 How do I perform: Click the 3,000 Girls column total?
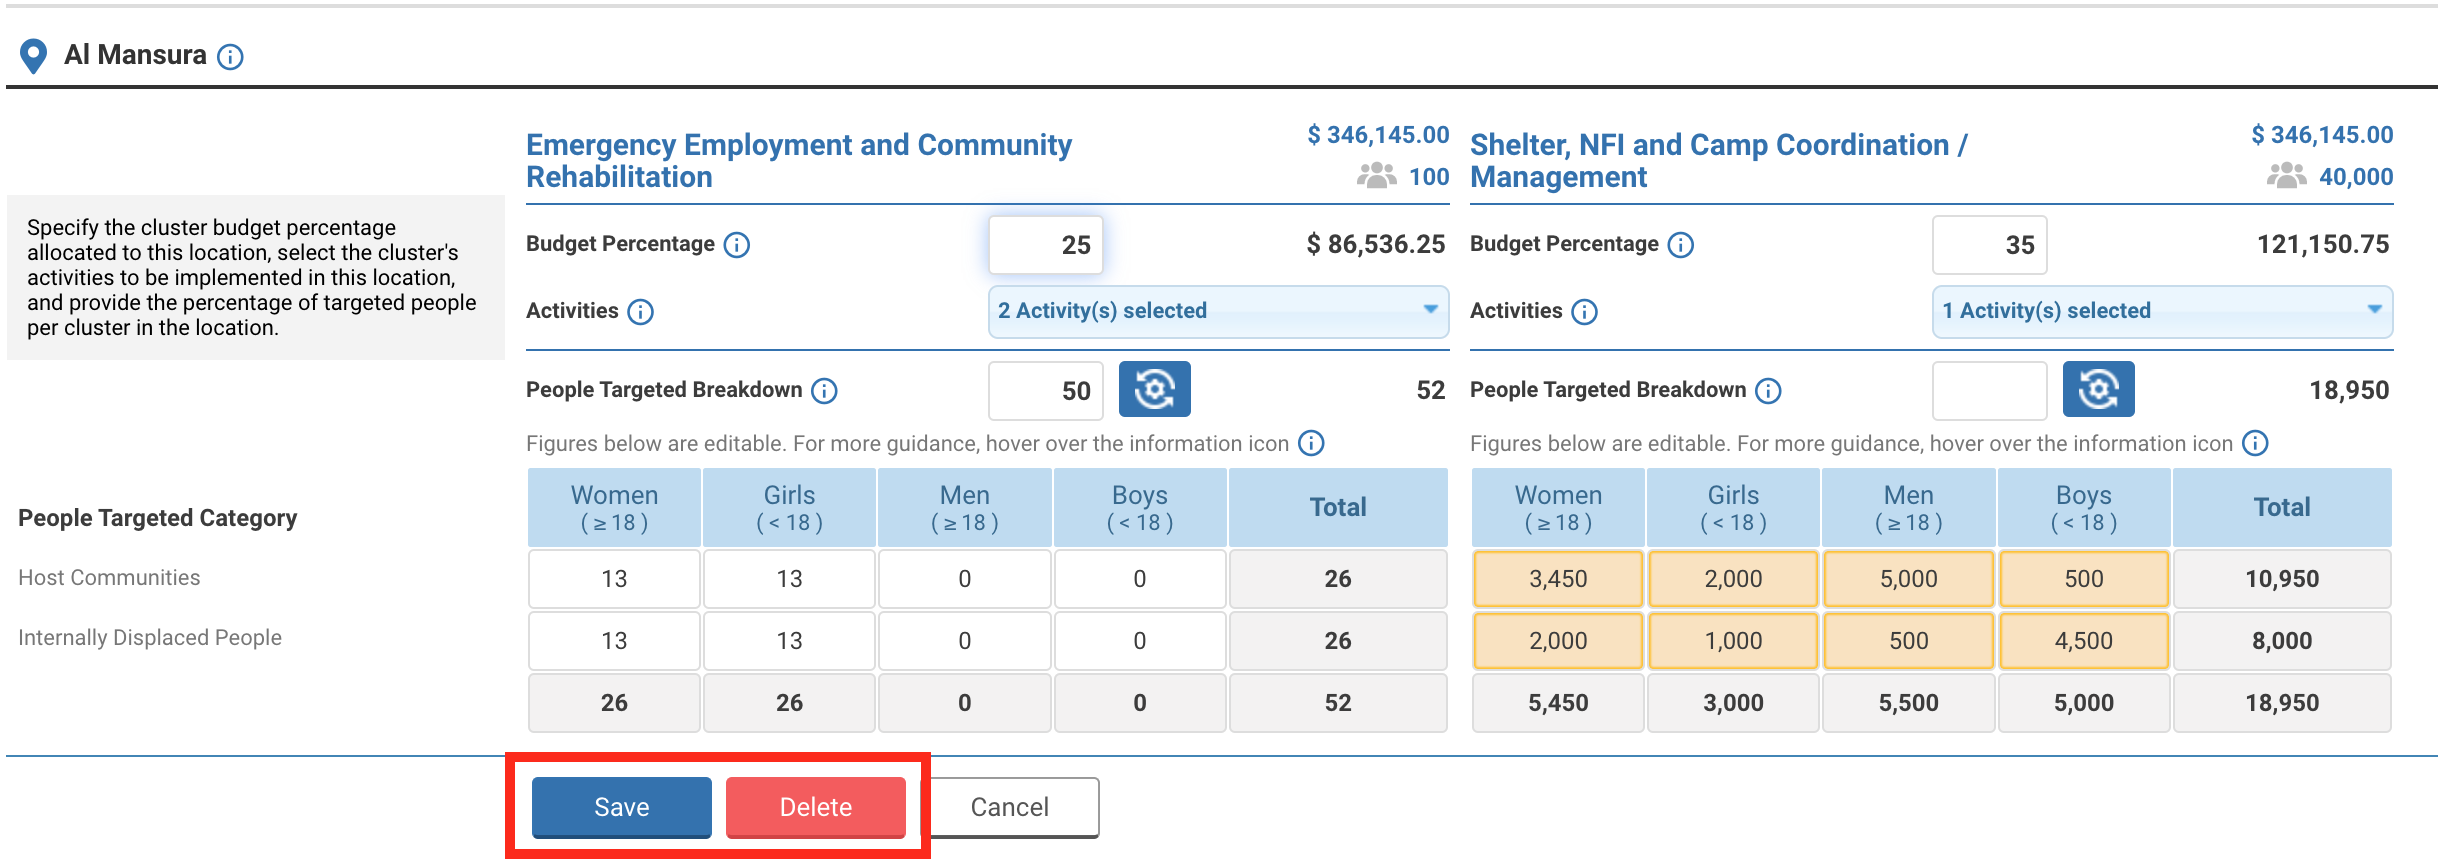[x=1733, y=703]
